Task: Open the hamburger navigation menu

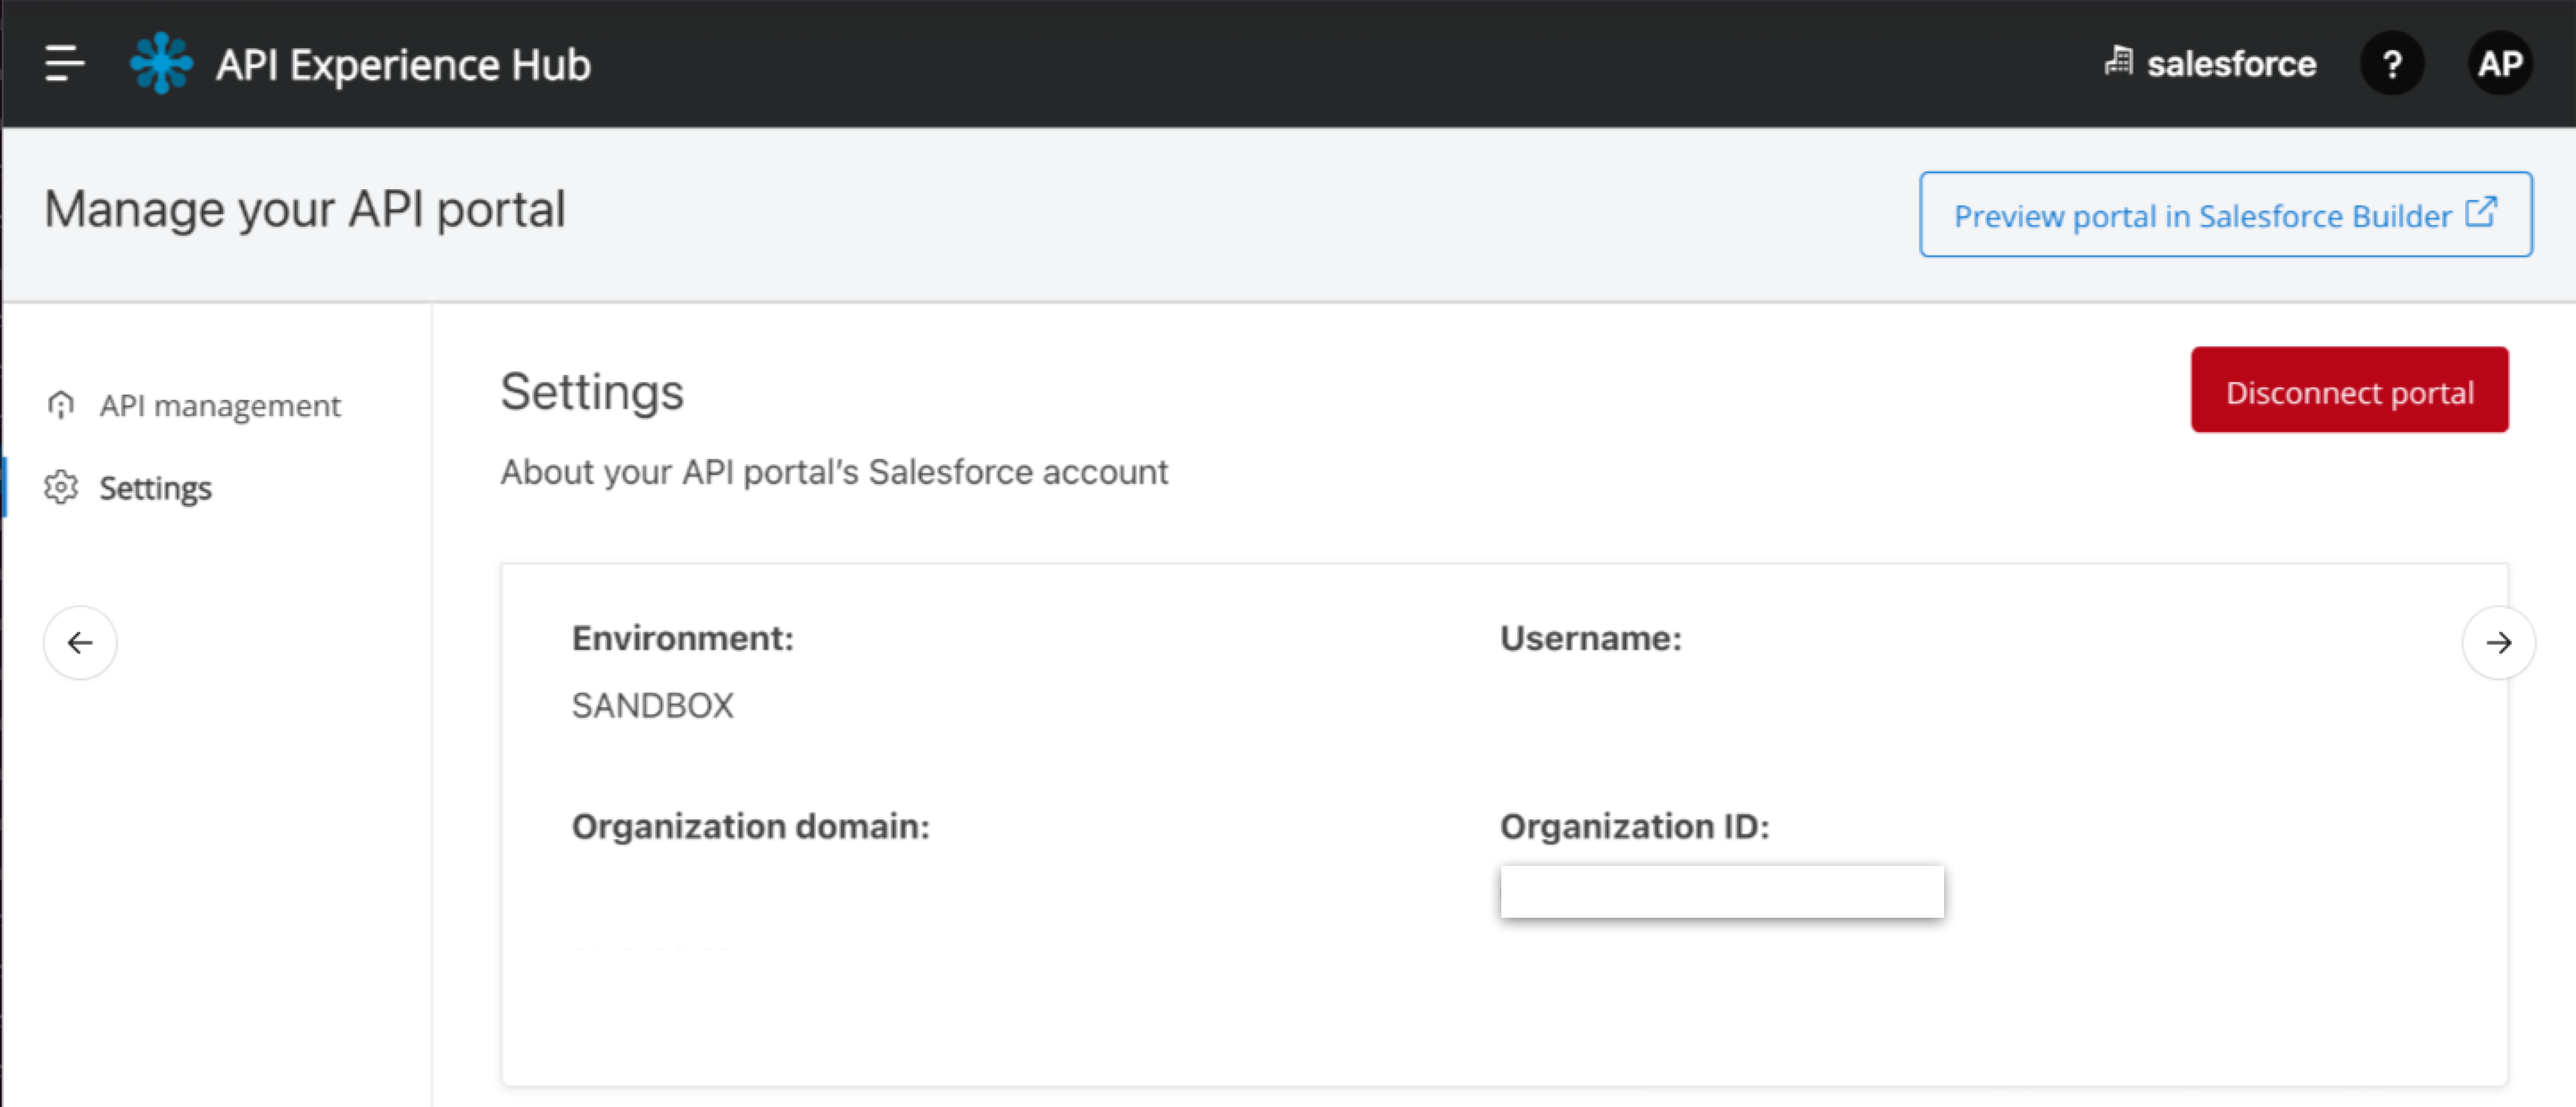Action: pyautogui.click(x=64, y=63)
